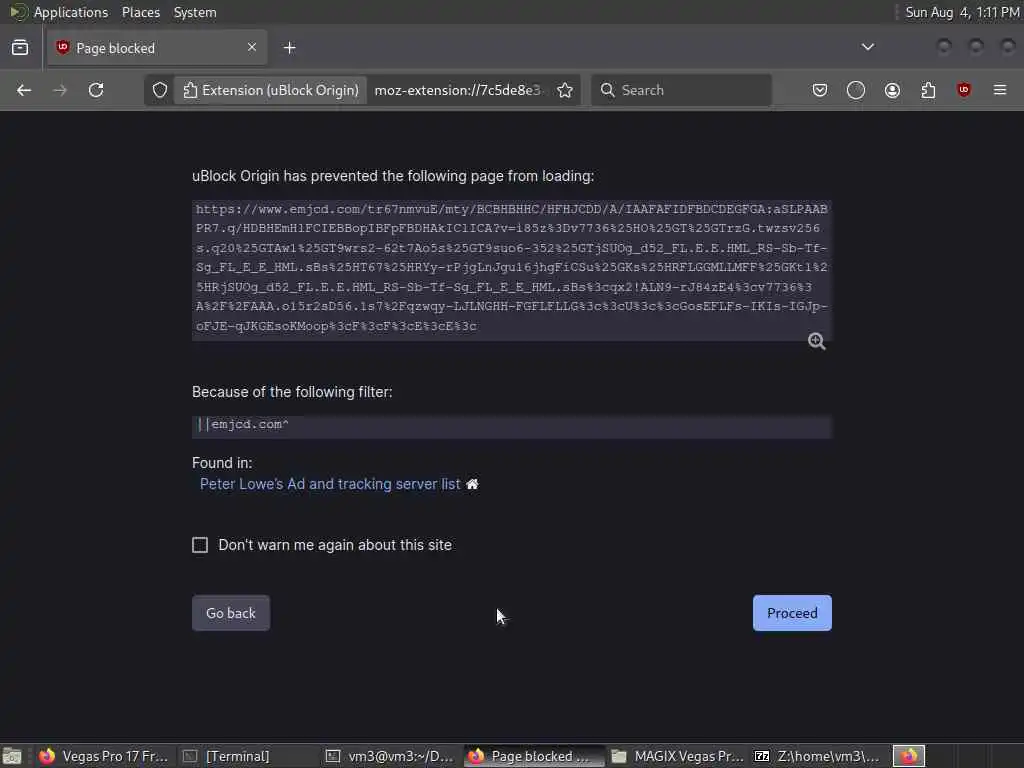Open the System menu

tap(195, 12)
